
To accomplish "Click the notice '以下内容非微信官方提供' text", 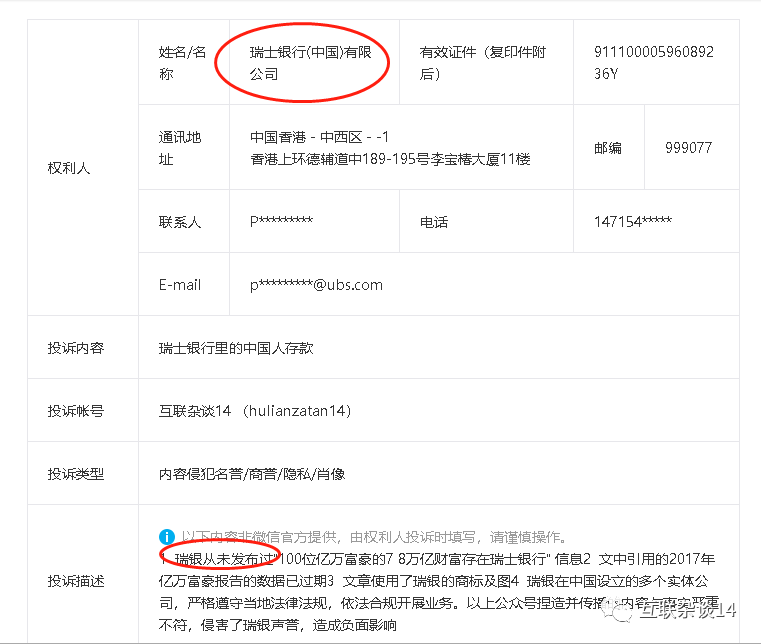I will pyautogui.click(x=259, y=537).
